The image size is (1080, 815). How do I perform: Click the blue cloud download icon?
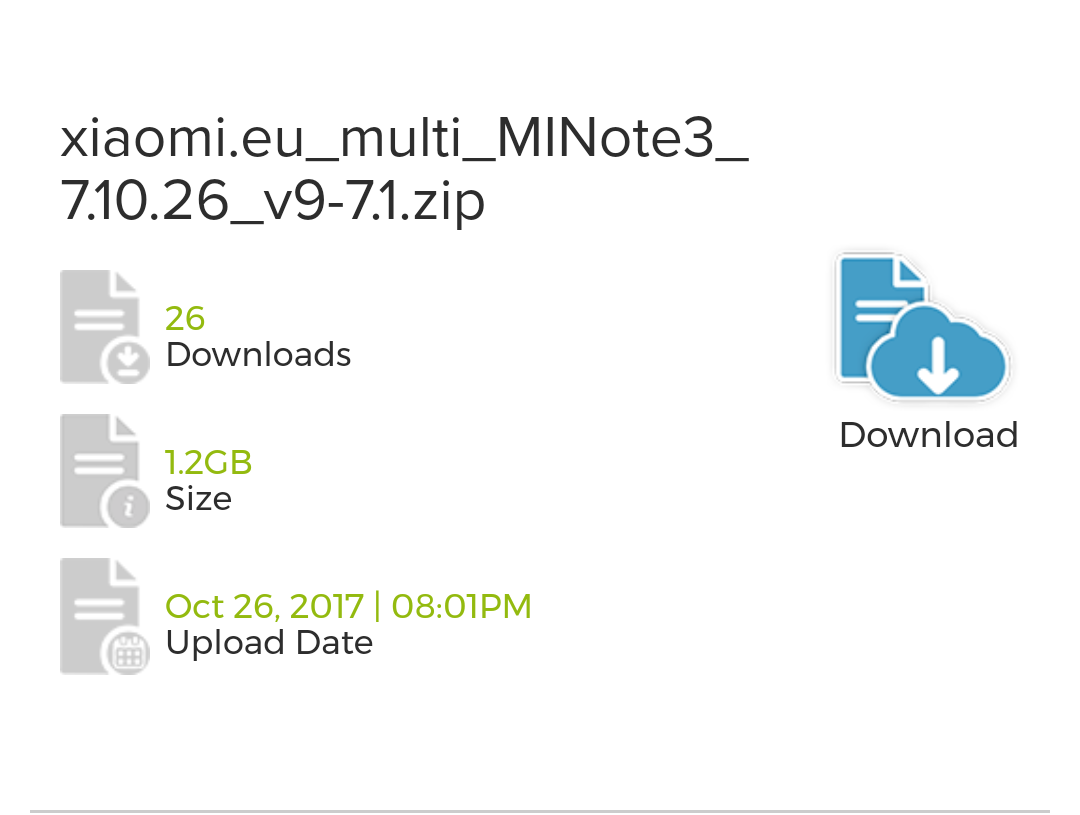click(x=923, y=328)
